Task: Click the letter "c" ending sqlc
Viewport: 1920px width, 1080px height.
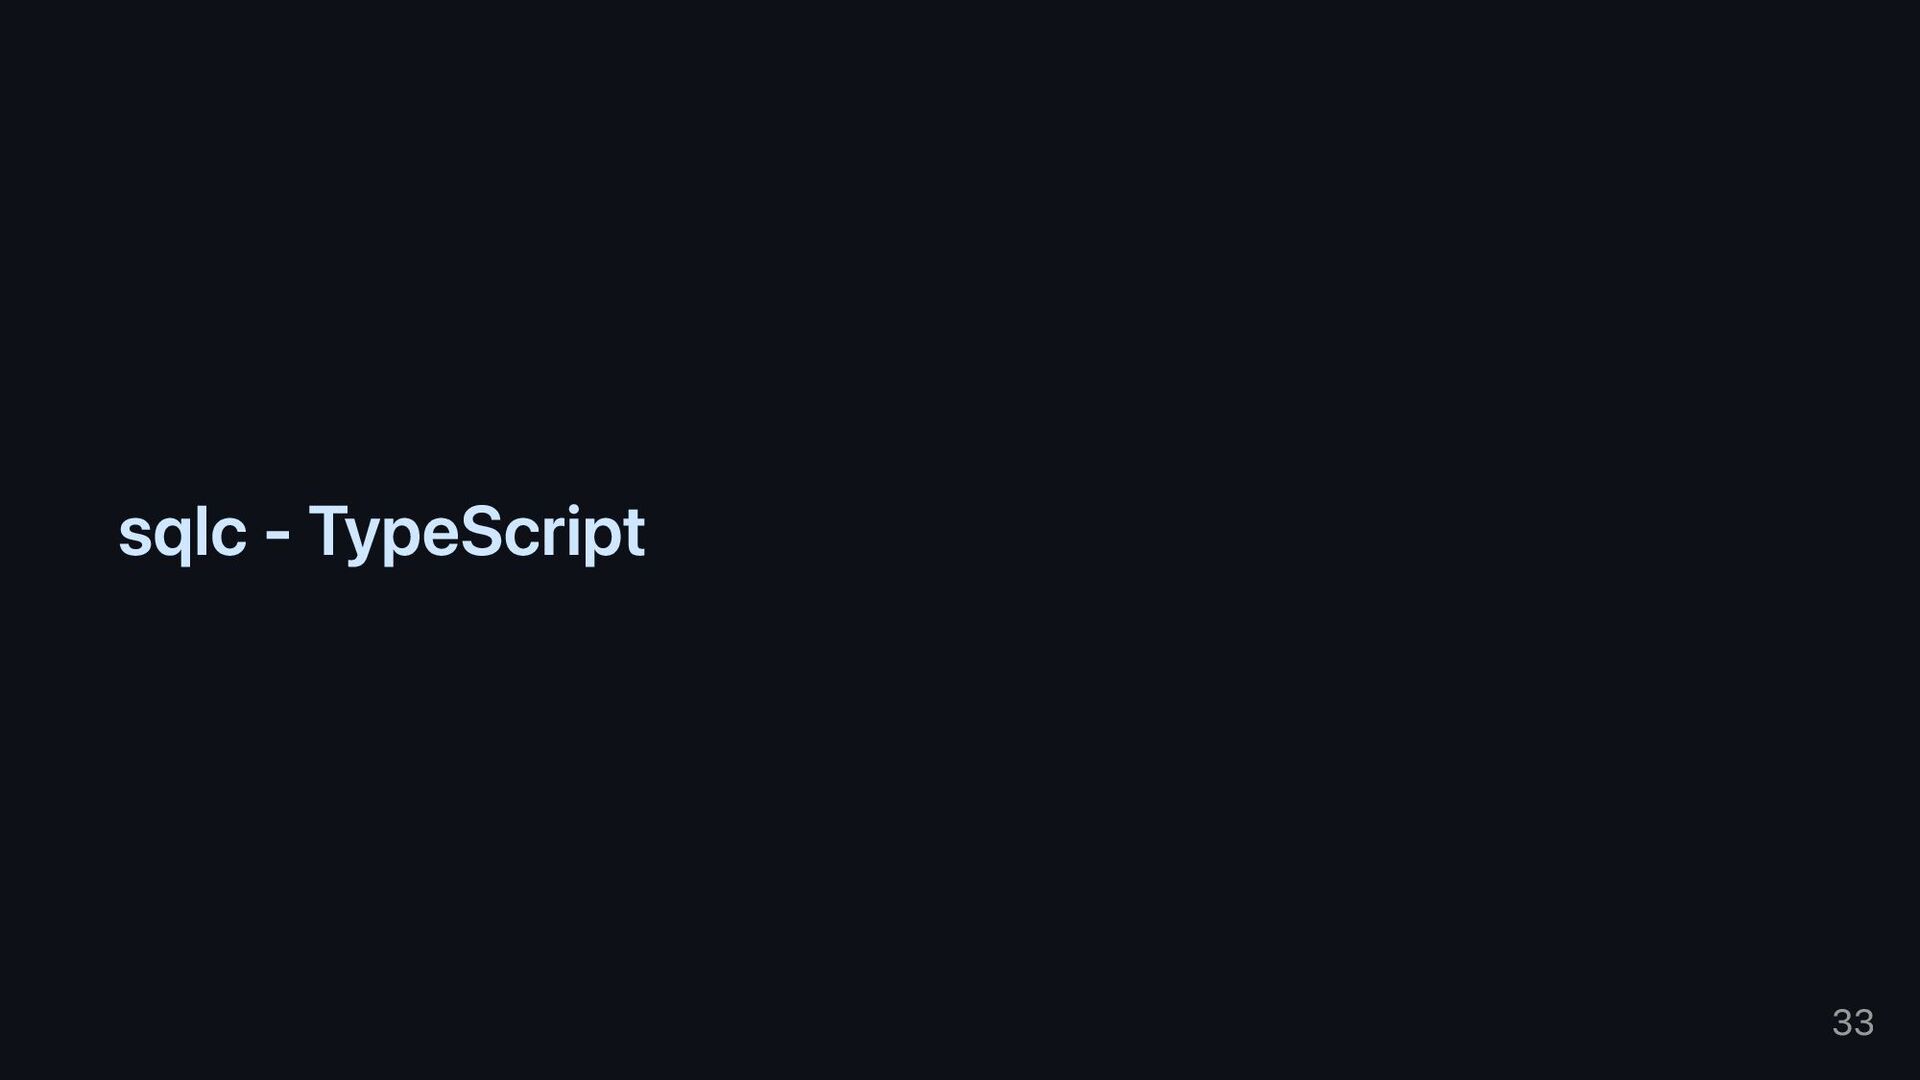Action: pos(229,537)
